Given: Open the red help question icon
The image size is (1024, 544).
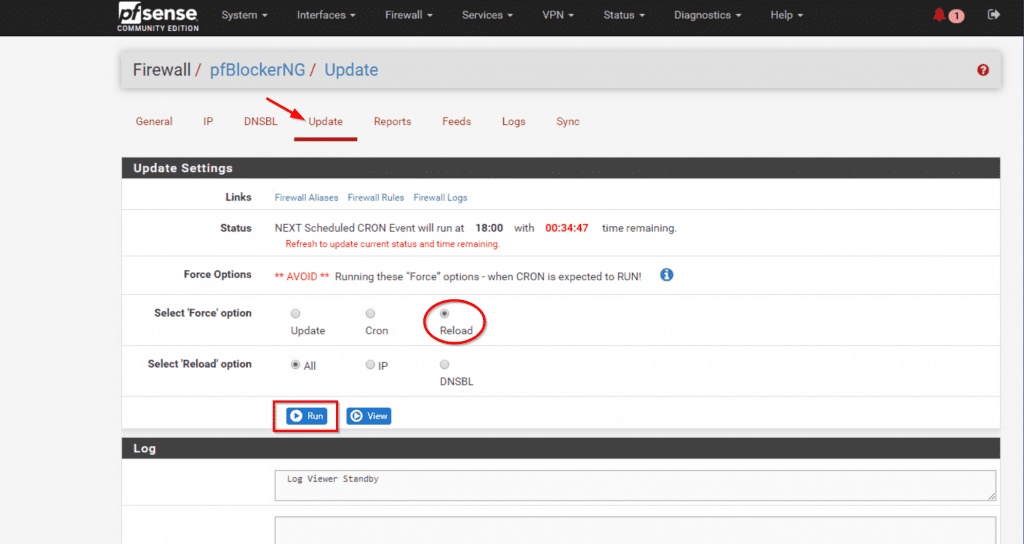Looking at the screenshot, I should pyautogui.click(x=983, y=70).
